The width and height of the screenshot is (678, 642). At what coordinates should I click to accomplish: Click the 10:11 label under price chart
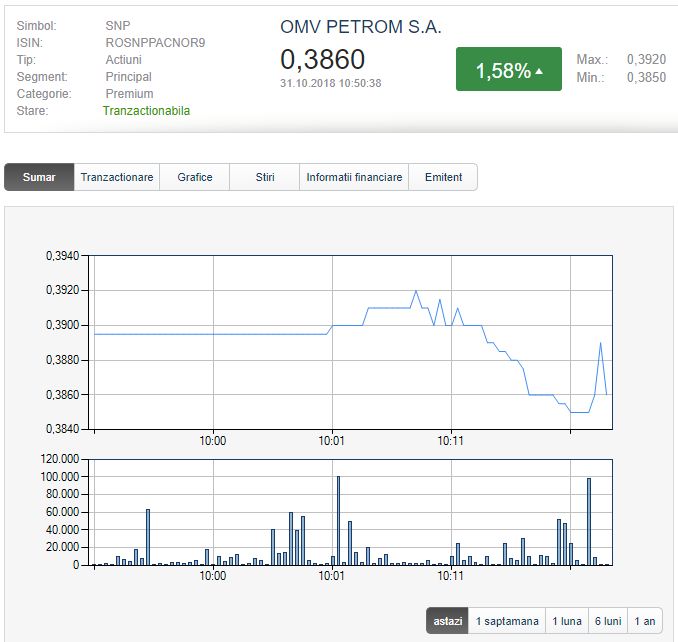pyautogui.click(x=451, y=441)
